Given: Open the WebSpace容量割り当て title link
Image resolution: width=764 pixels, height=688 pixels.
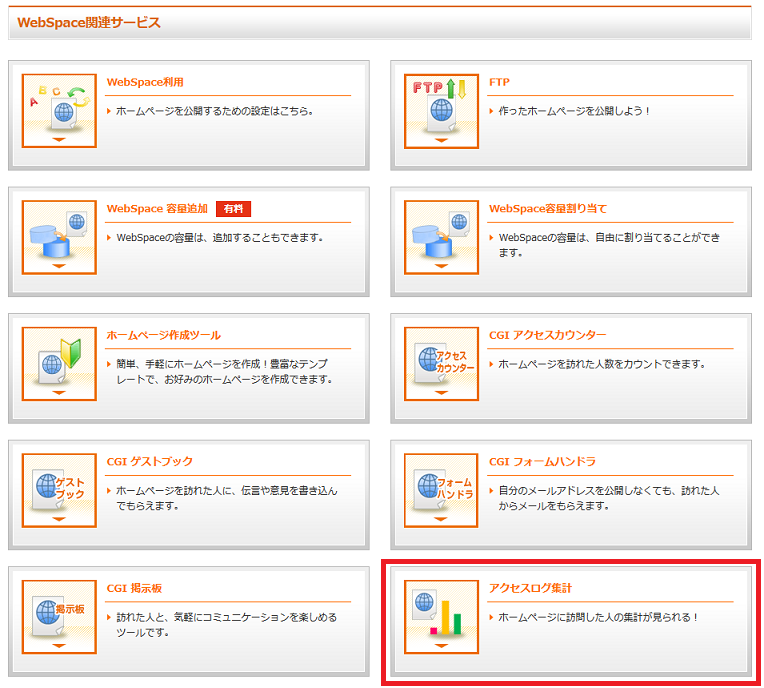Looking at the screenshot, I should point(548,209).
